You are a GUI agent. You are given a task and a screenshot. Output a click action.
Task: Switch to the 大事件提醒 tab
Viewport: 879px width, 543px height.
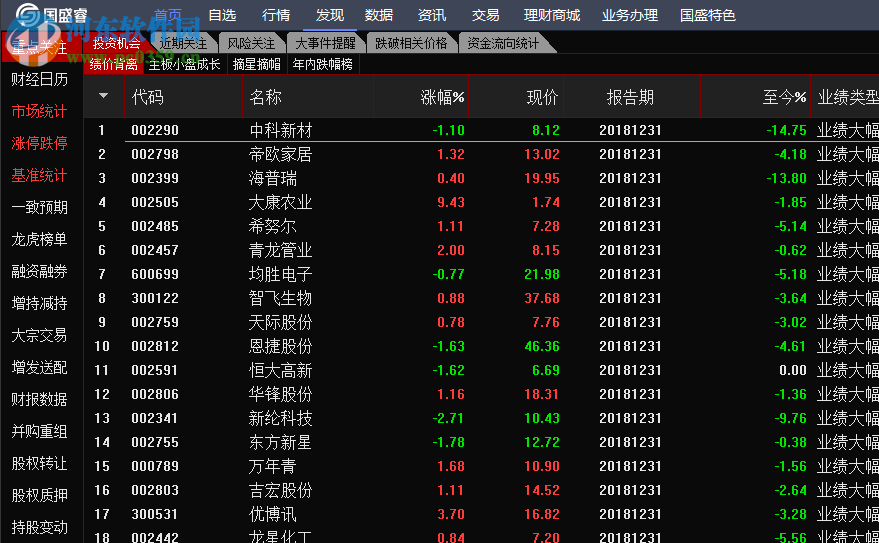325,43
